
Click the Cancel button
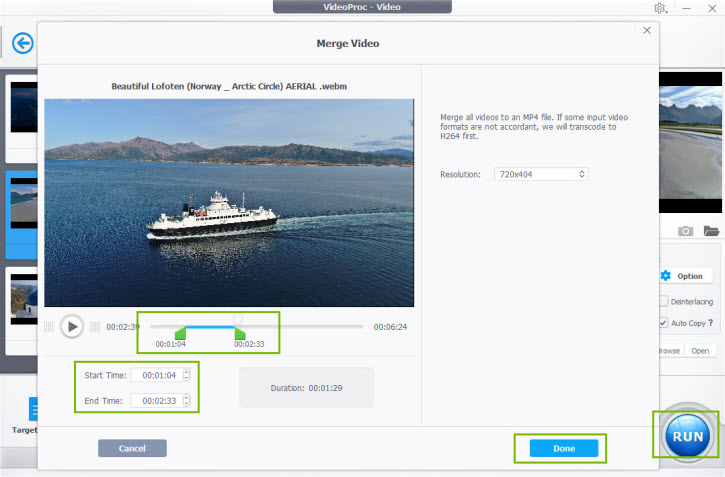[132, 448]
